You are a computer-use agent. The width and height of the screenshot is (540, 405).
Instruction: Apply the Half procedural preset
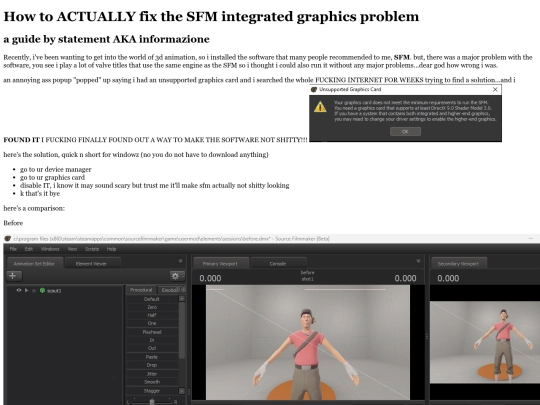click(x=152, y=315)
